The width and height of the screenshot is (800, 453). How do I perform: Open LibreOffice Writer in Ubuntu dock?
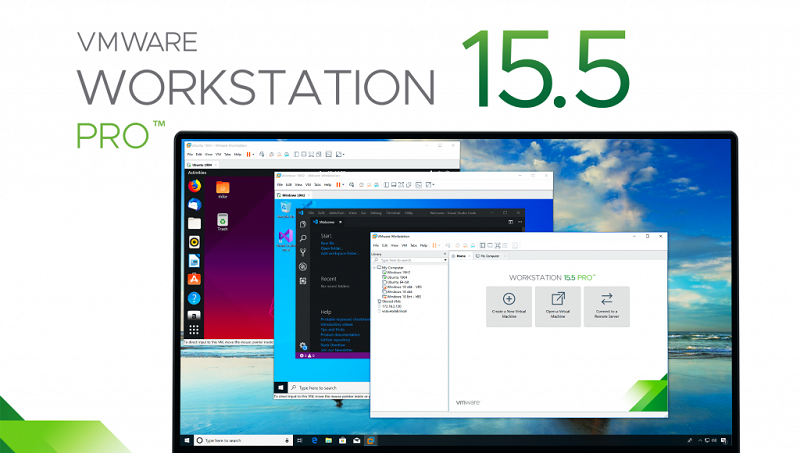(x=194, y=261)
